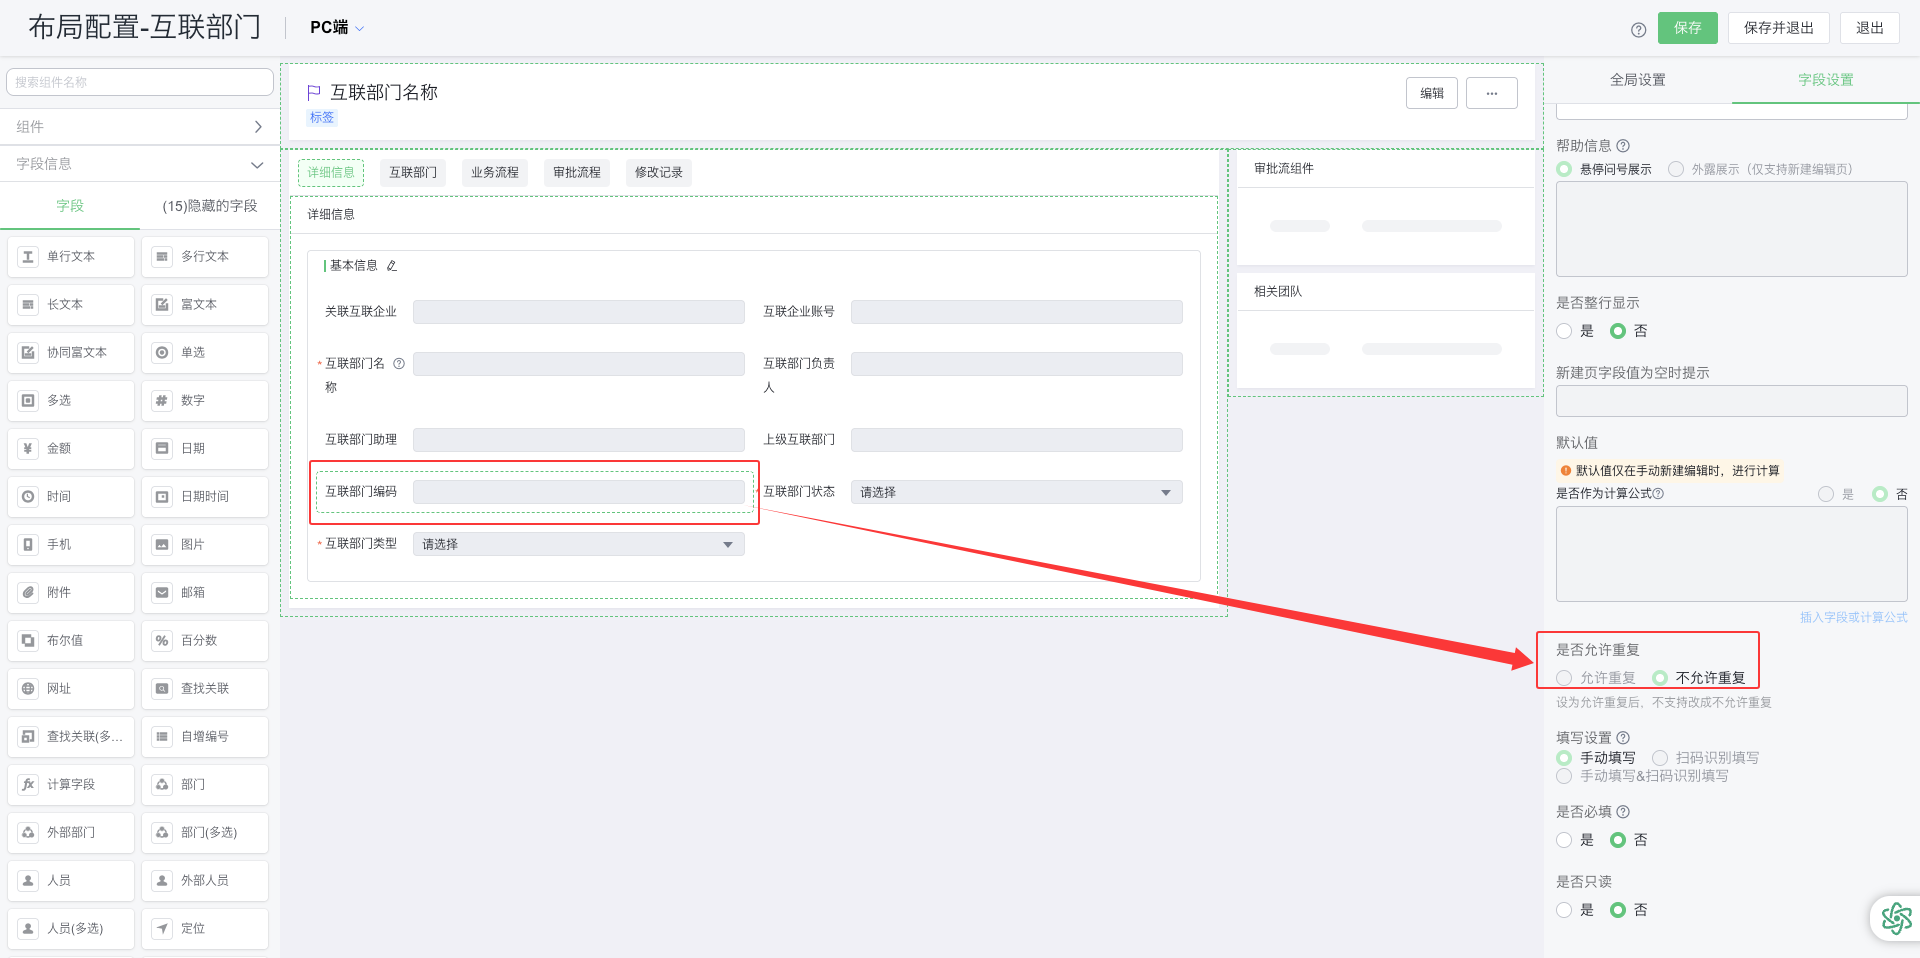Choose the 自增编号 field icon
The height and width of the screenshot is (958, 1920).
point(162,737)
